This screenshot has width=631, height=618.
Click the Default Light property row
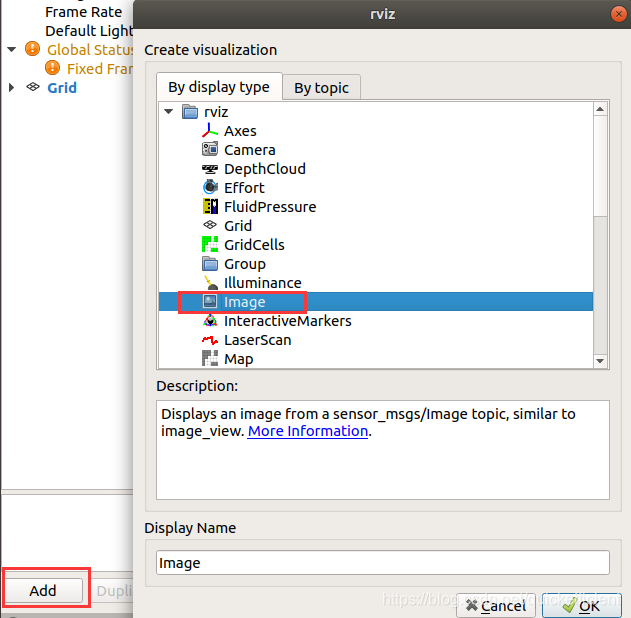(89, 31)
